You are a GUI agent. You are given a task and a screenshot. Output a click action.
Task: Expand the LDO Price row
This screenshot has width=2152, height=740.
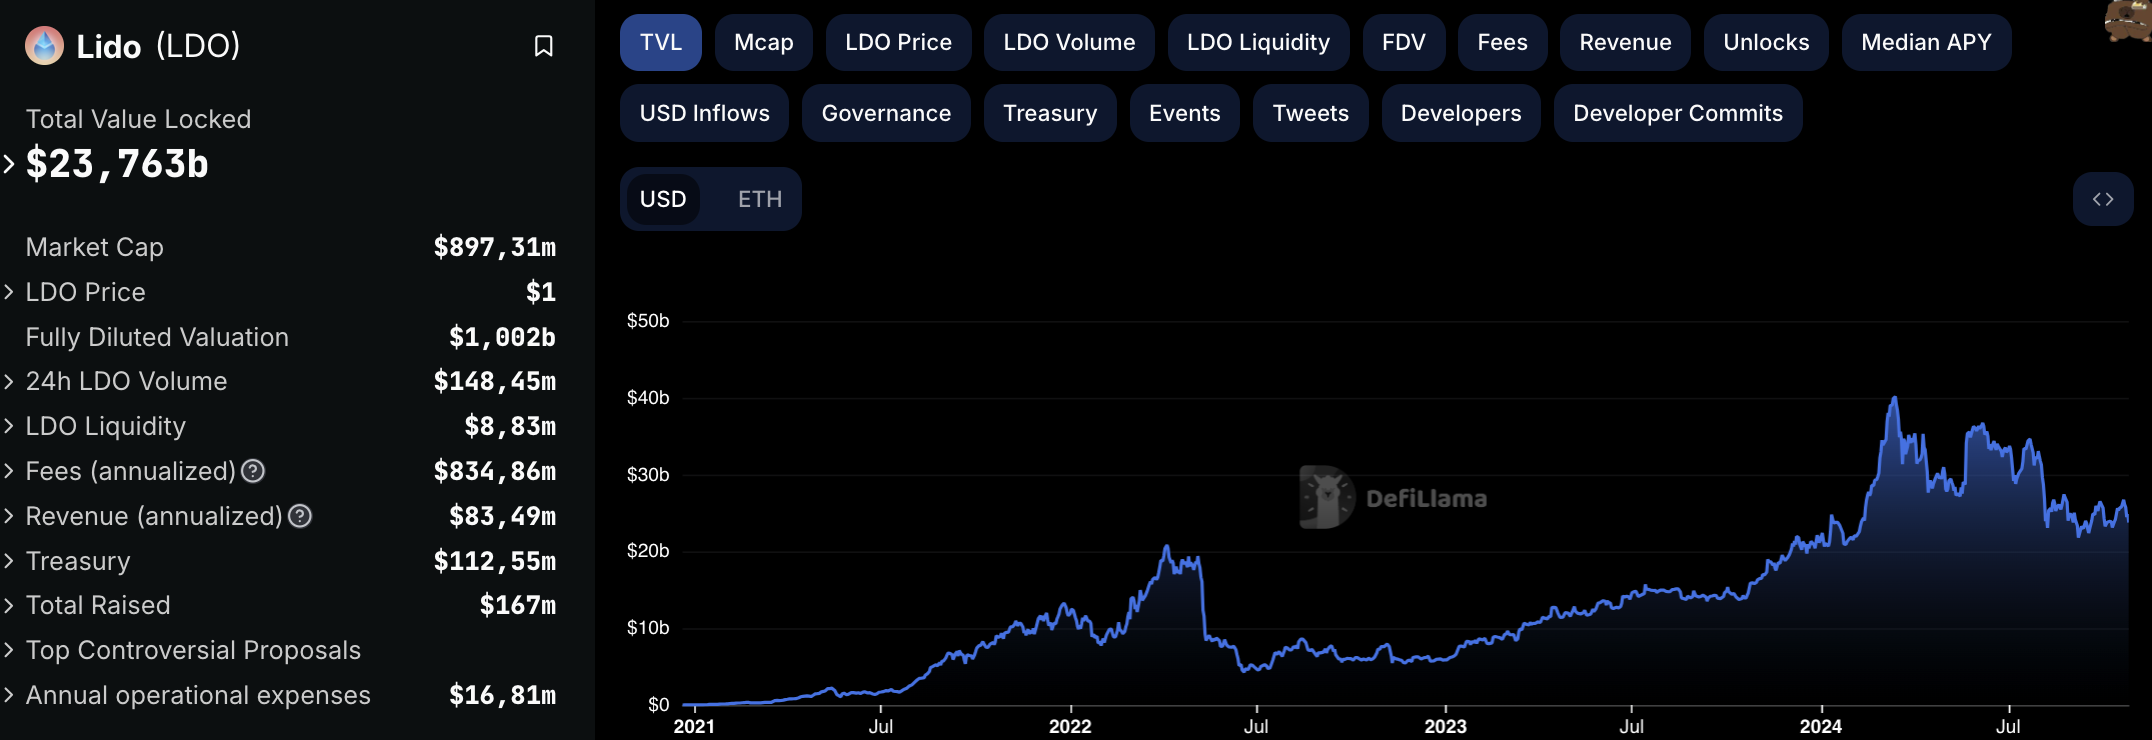pos(9,292)
